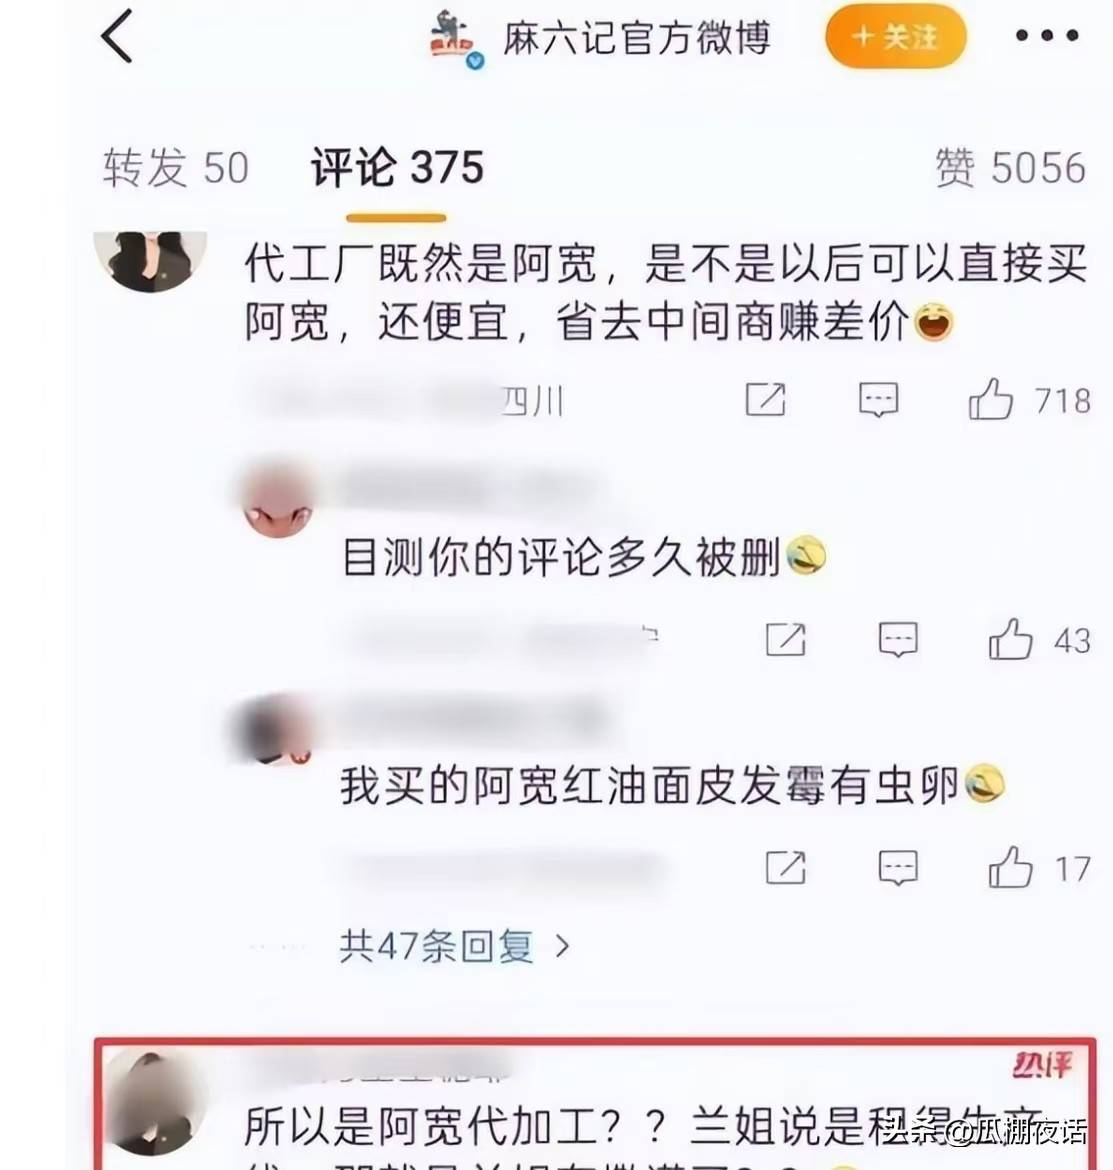Open the three-dot more options menu
This screenshot has width=1113, height=1170.
[1047, 35]
